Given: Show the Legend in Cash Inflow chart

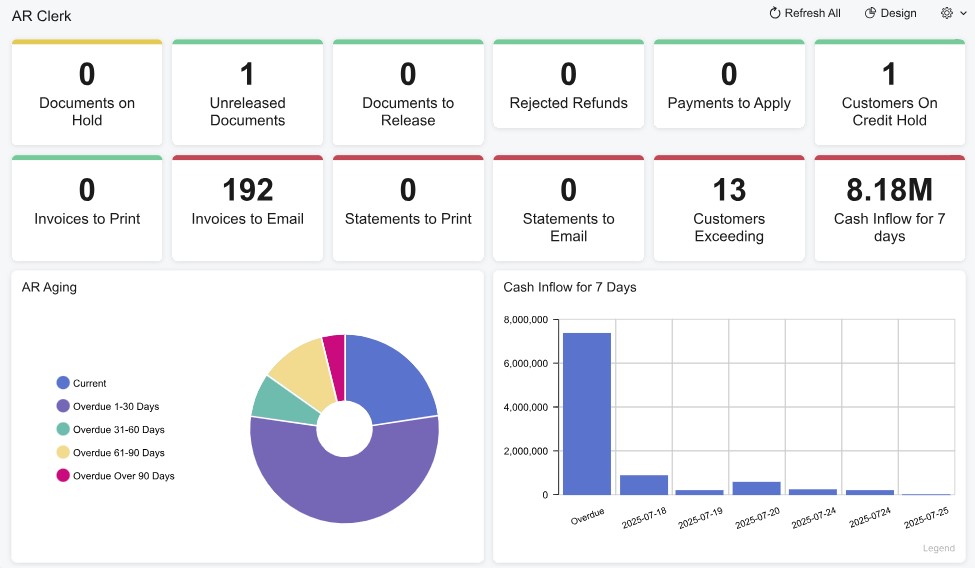Looking at the screenshot, I should tap(938, 548).
